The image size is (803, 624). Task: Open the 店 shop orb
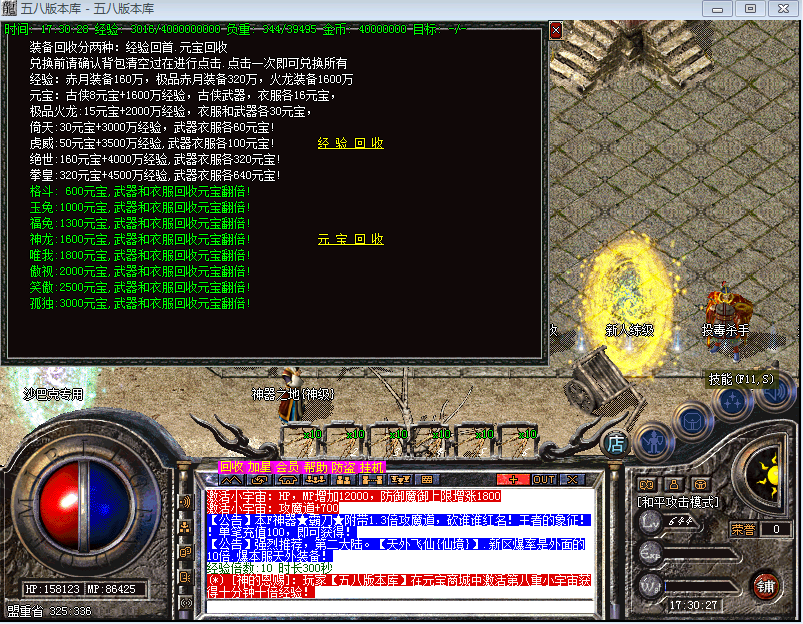[615, 443]
